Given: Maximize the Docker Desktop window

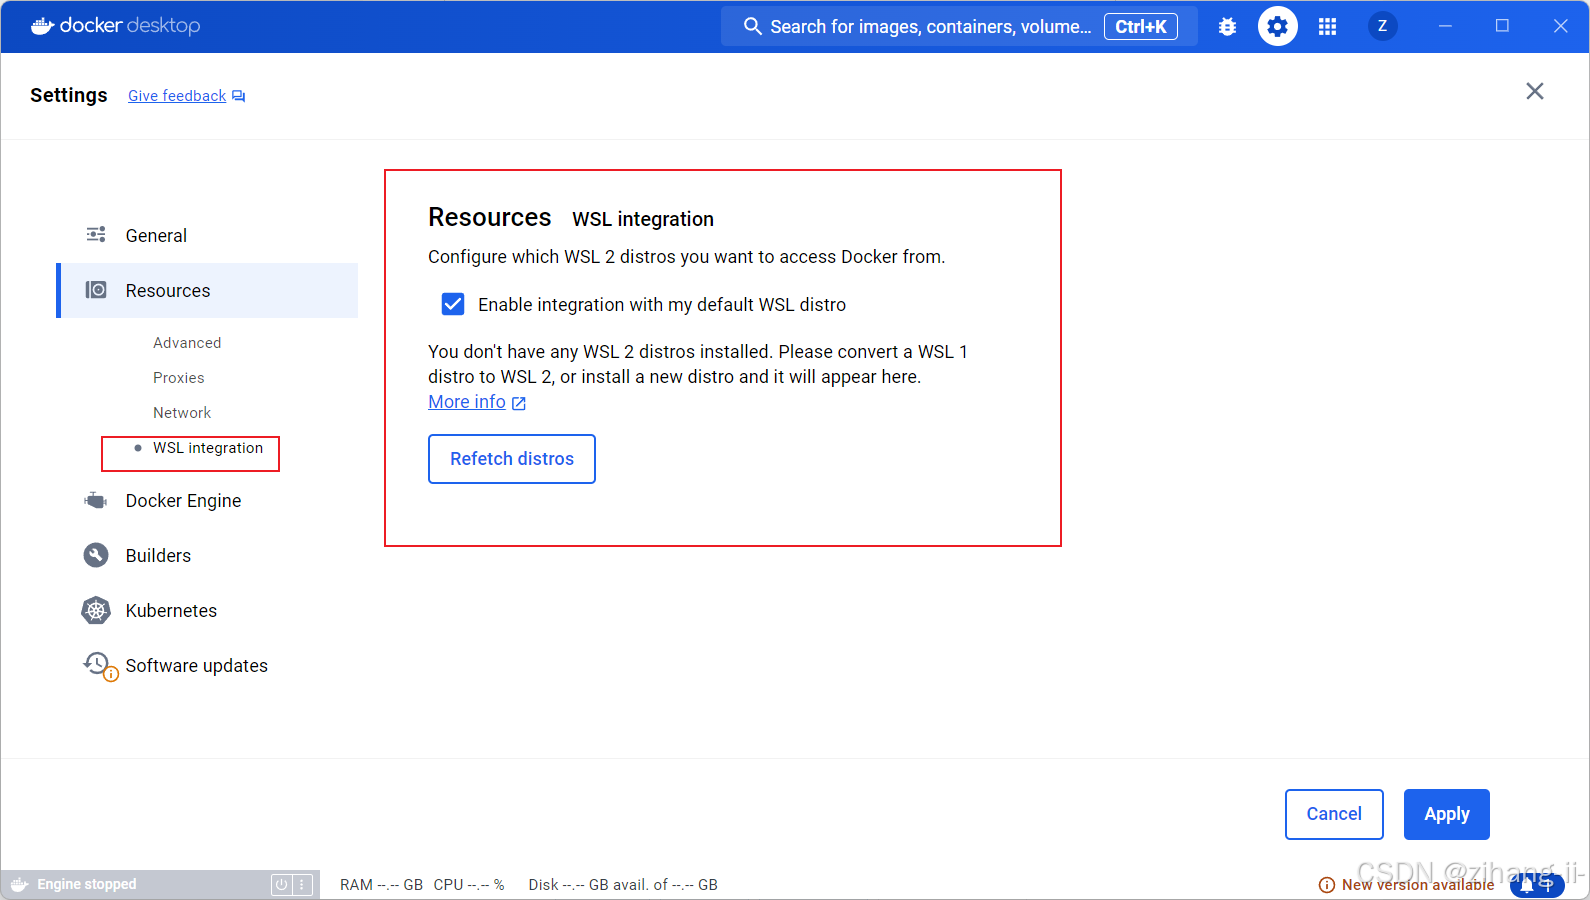Looking at the screenshot, I should click(x=1502, y=26).
